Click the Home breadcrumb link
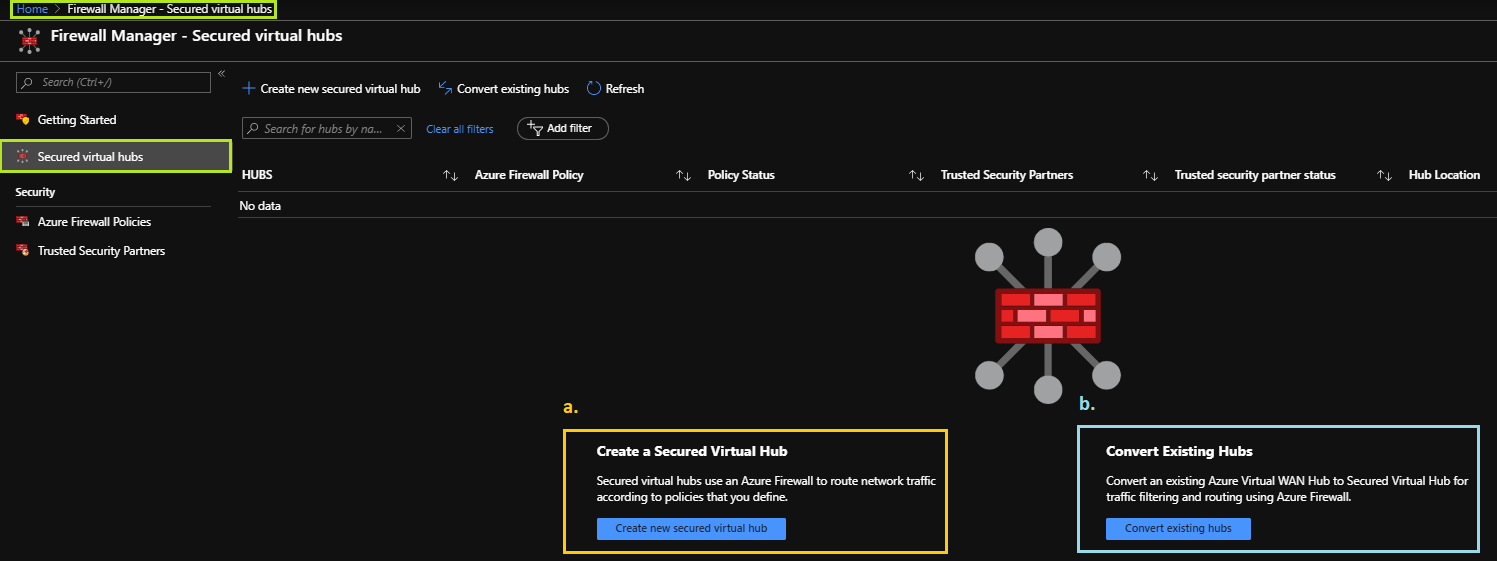 coord(32,9)
